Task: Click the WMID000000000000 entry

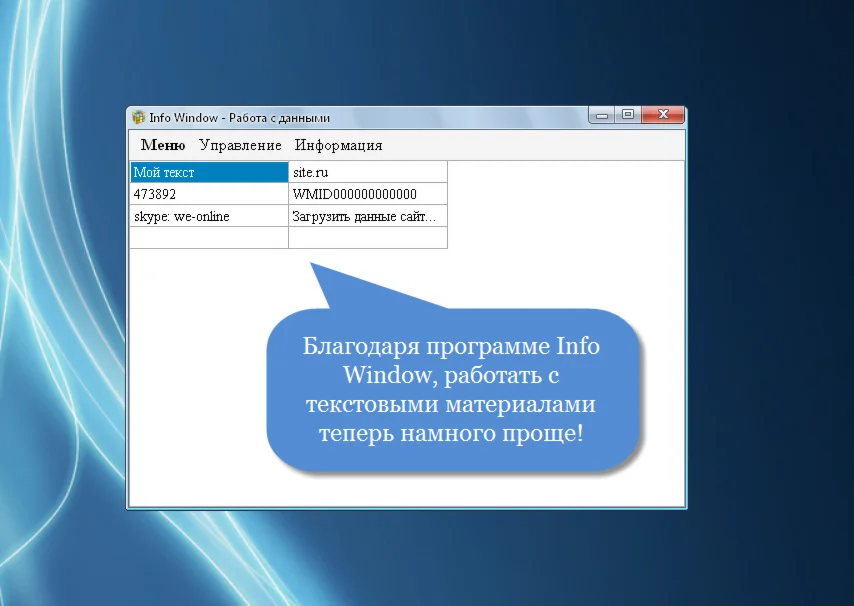Action: pyautogui.click(x=367, y=193)
